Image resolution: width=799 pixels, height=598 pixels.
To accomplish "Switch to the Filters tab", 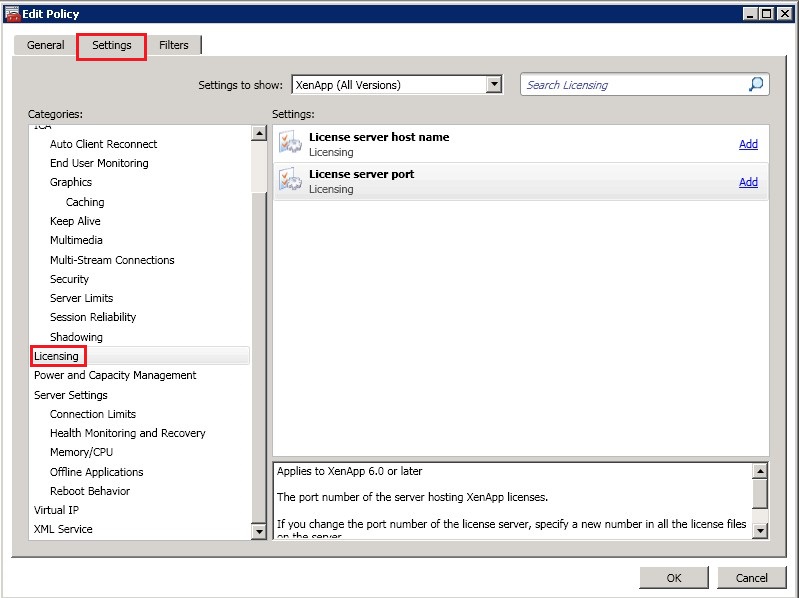I will [174, 45].
